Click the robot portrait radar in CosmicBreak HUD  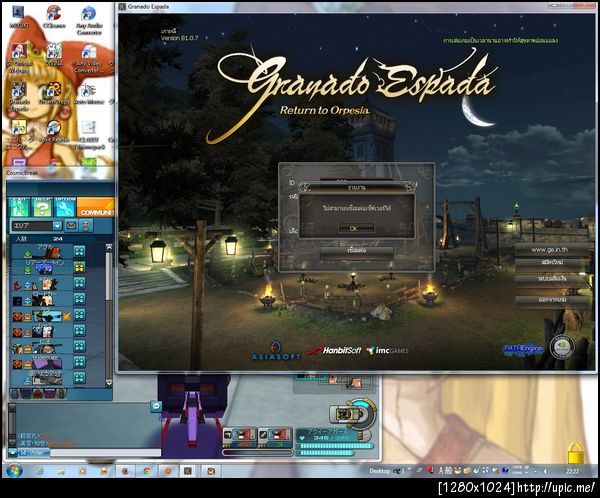(x=352, y=415)
